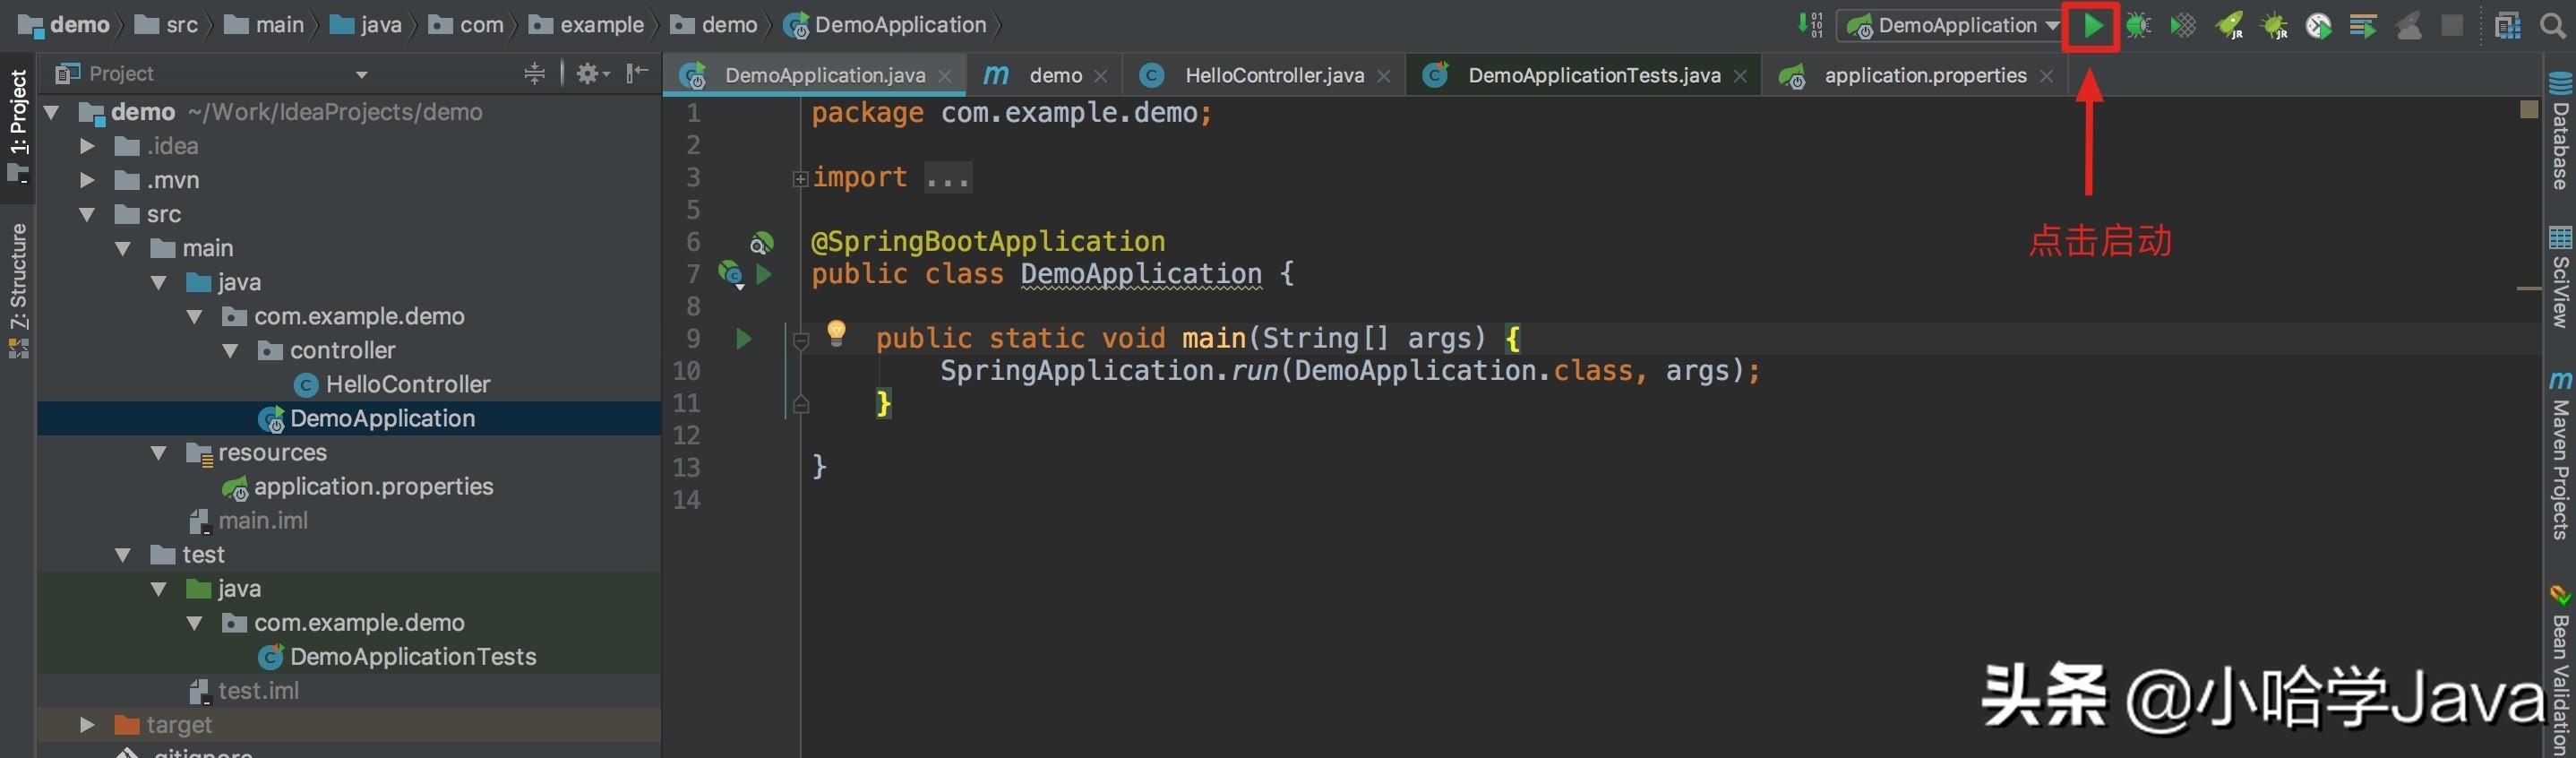This screenshot has width=2576, height=758.
Task: Click the run gutter arrow on line 7
Action: 764,274
